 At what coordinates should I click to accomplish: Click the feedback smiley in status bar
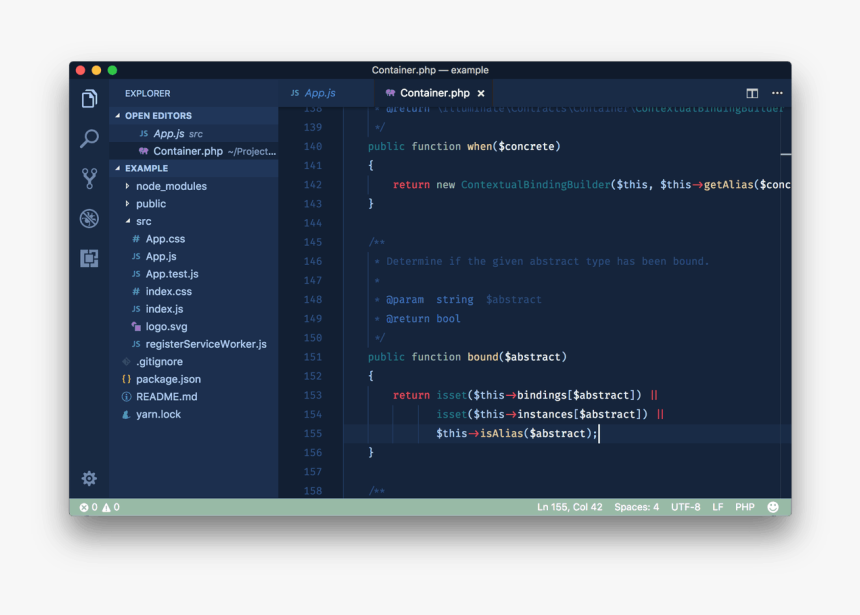coord(773,507)
